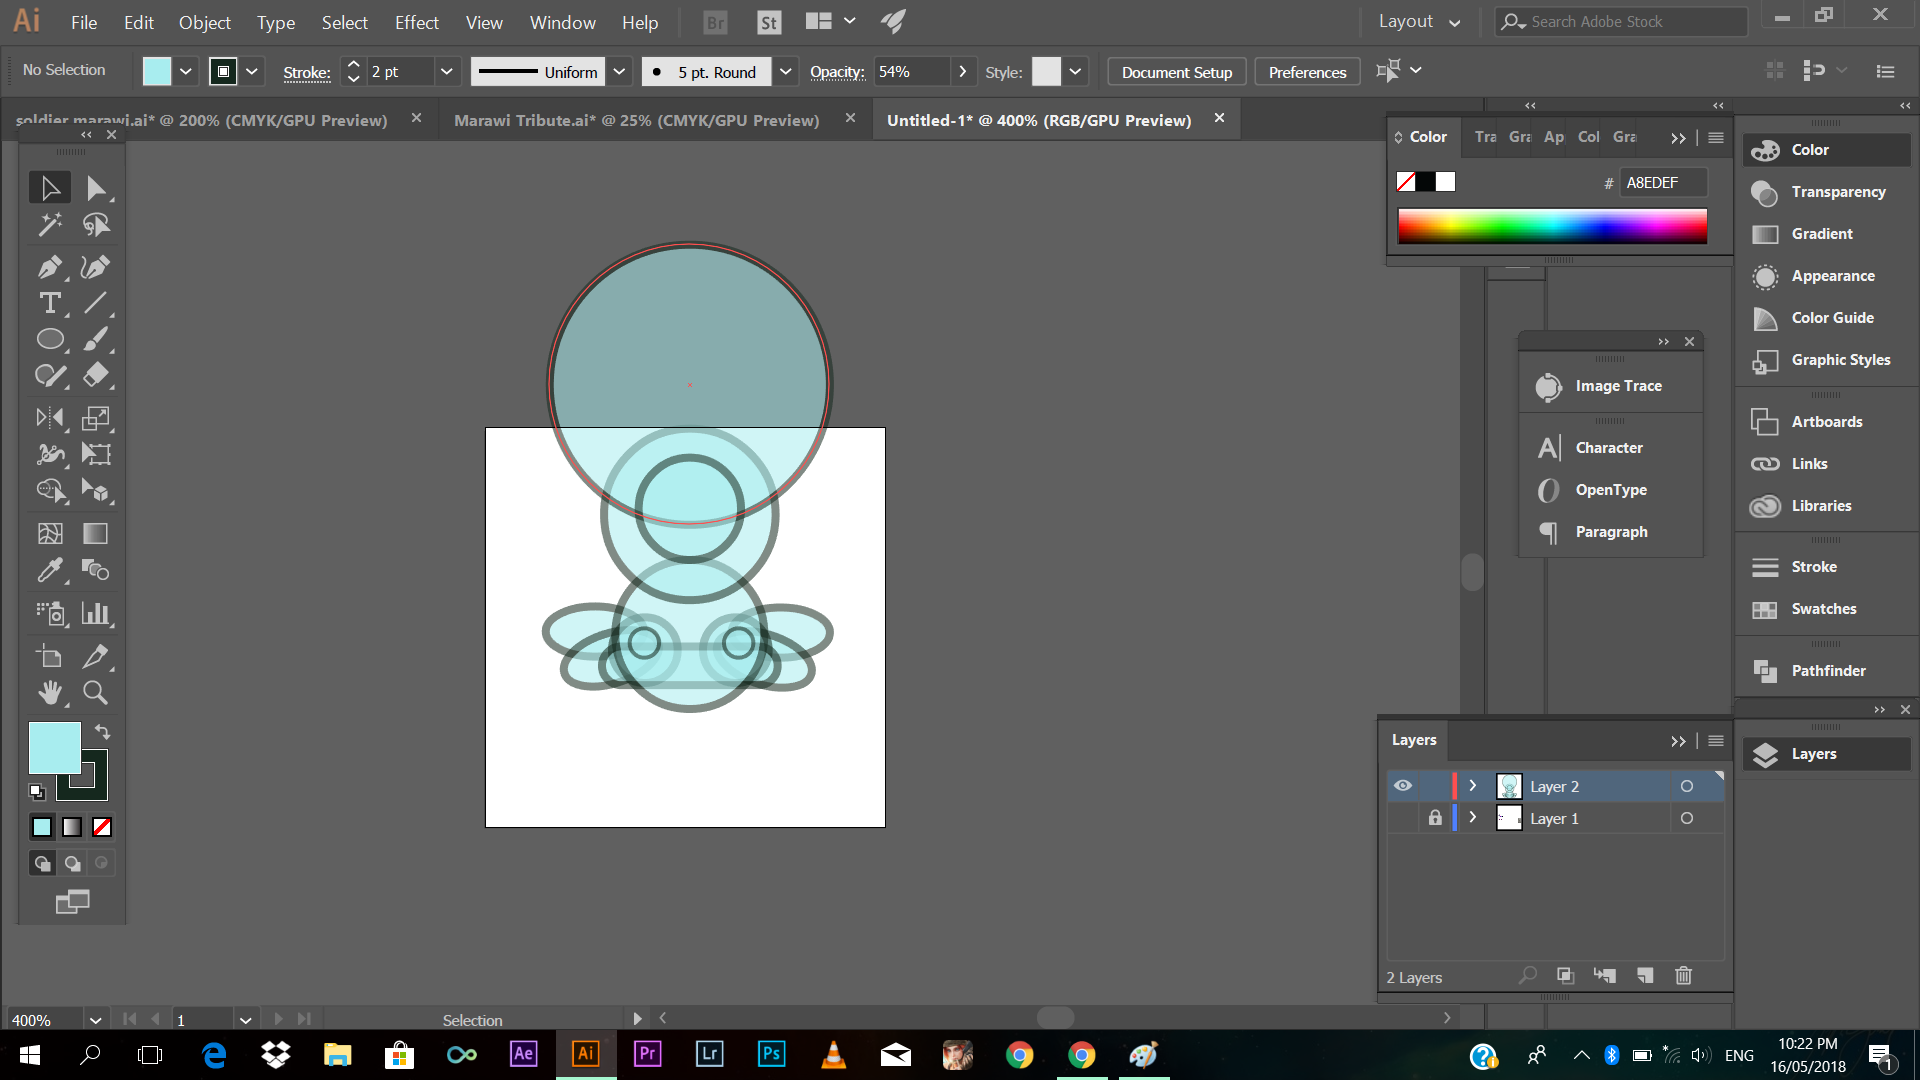Select the Scale tool
This screenshot has width=1920, height=1080.
click(x=96, y=418)
